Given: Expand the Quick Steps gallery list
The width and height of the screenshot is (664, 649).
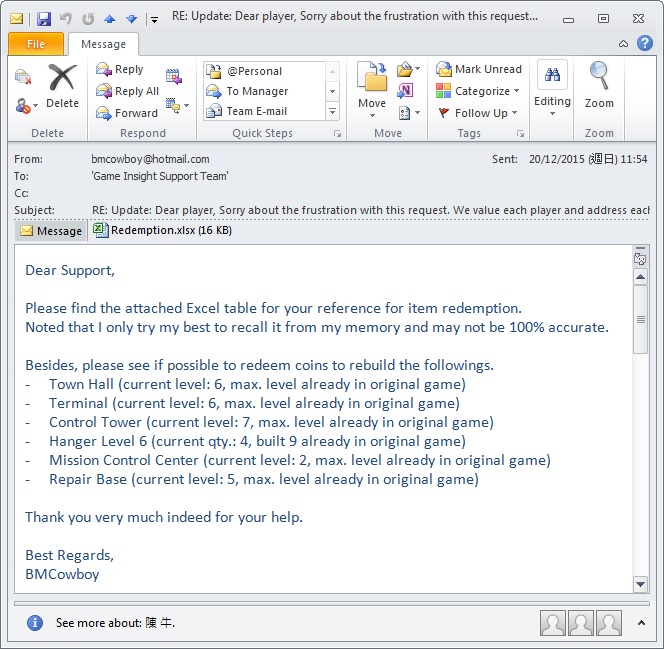Looking at the screenshot, I should click(x=333, y=112).
